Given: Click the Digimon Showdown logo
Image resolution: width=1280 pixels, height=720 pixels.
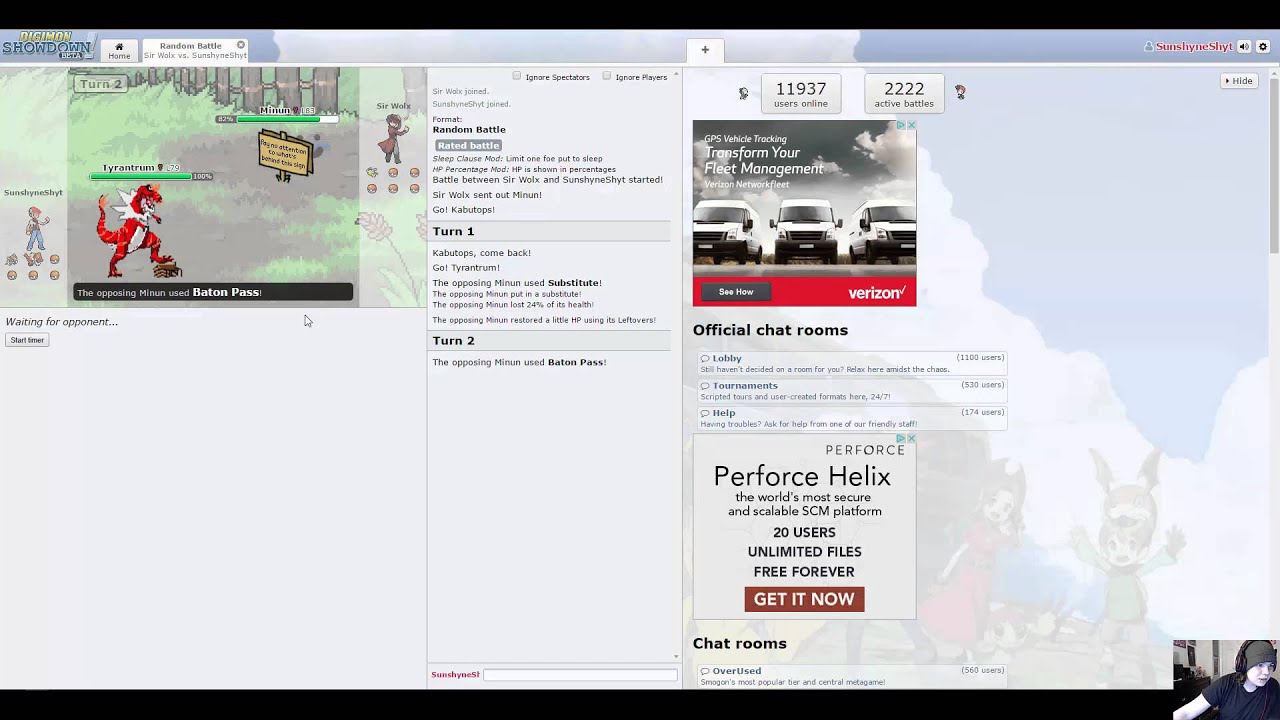Looking at the screenshot, I should 48,46.
